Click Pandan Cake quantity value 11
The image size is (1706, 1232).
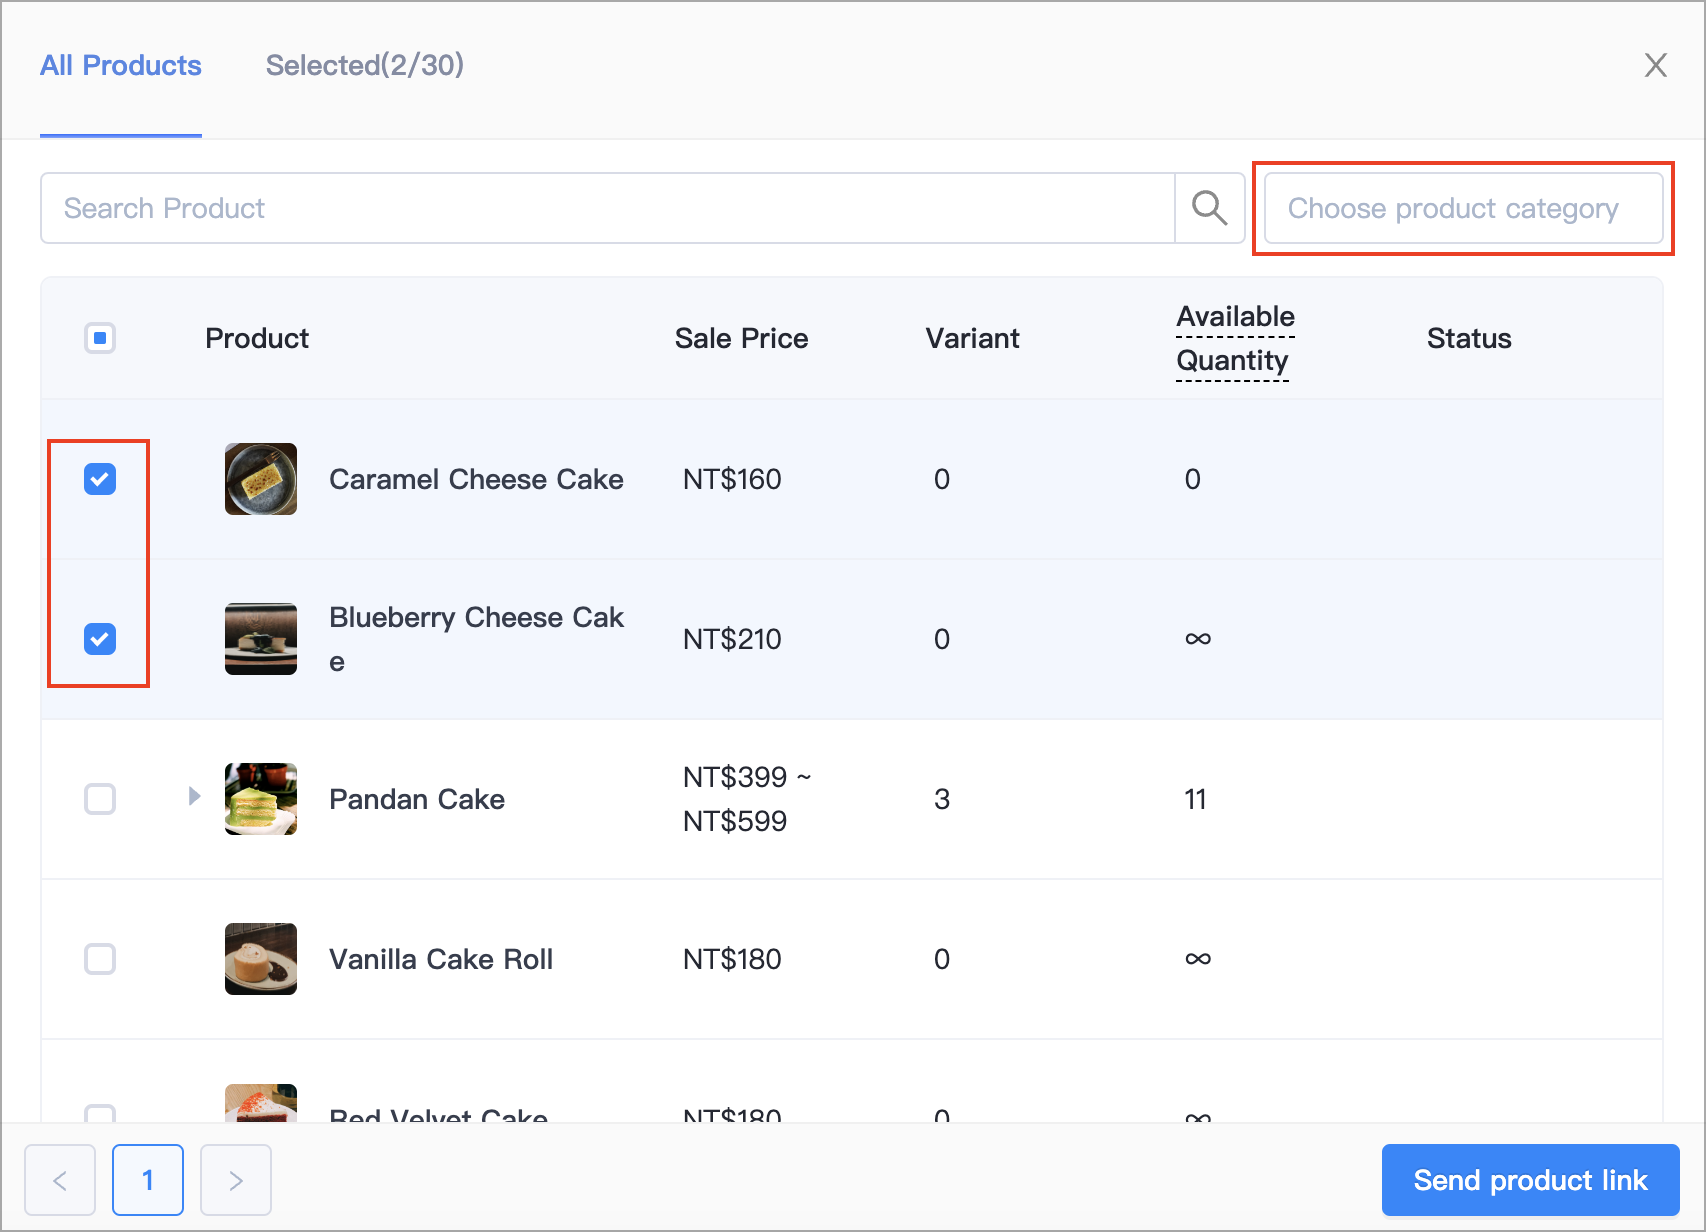pos(1195,799)
